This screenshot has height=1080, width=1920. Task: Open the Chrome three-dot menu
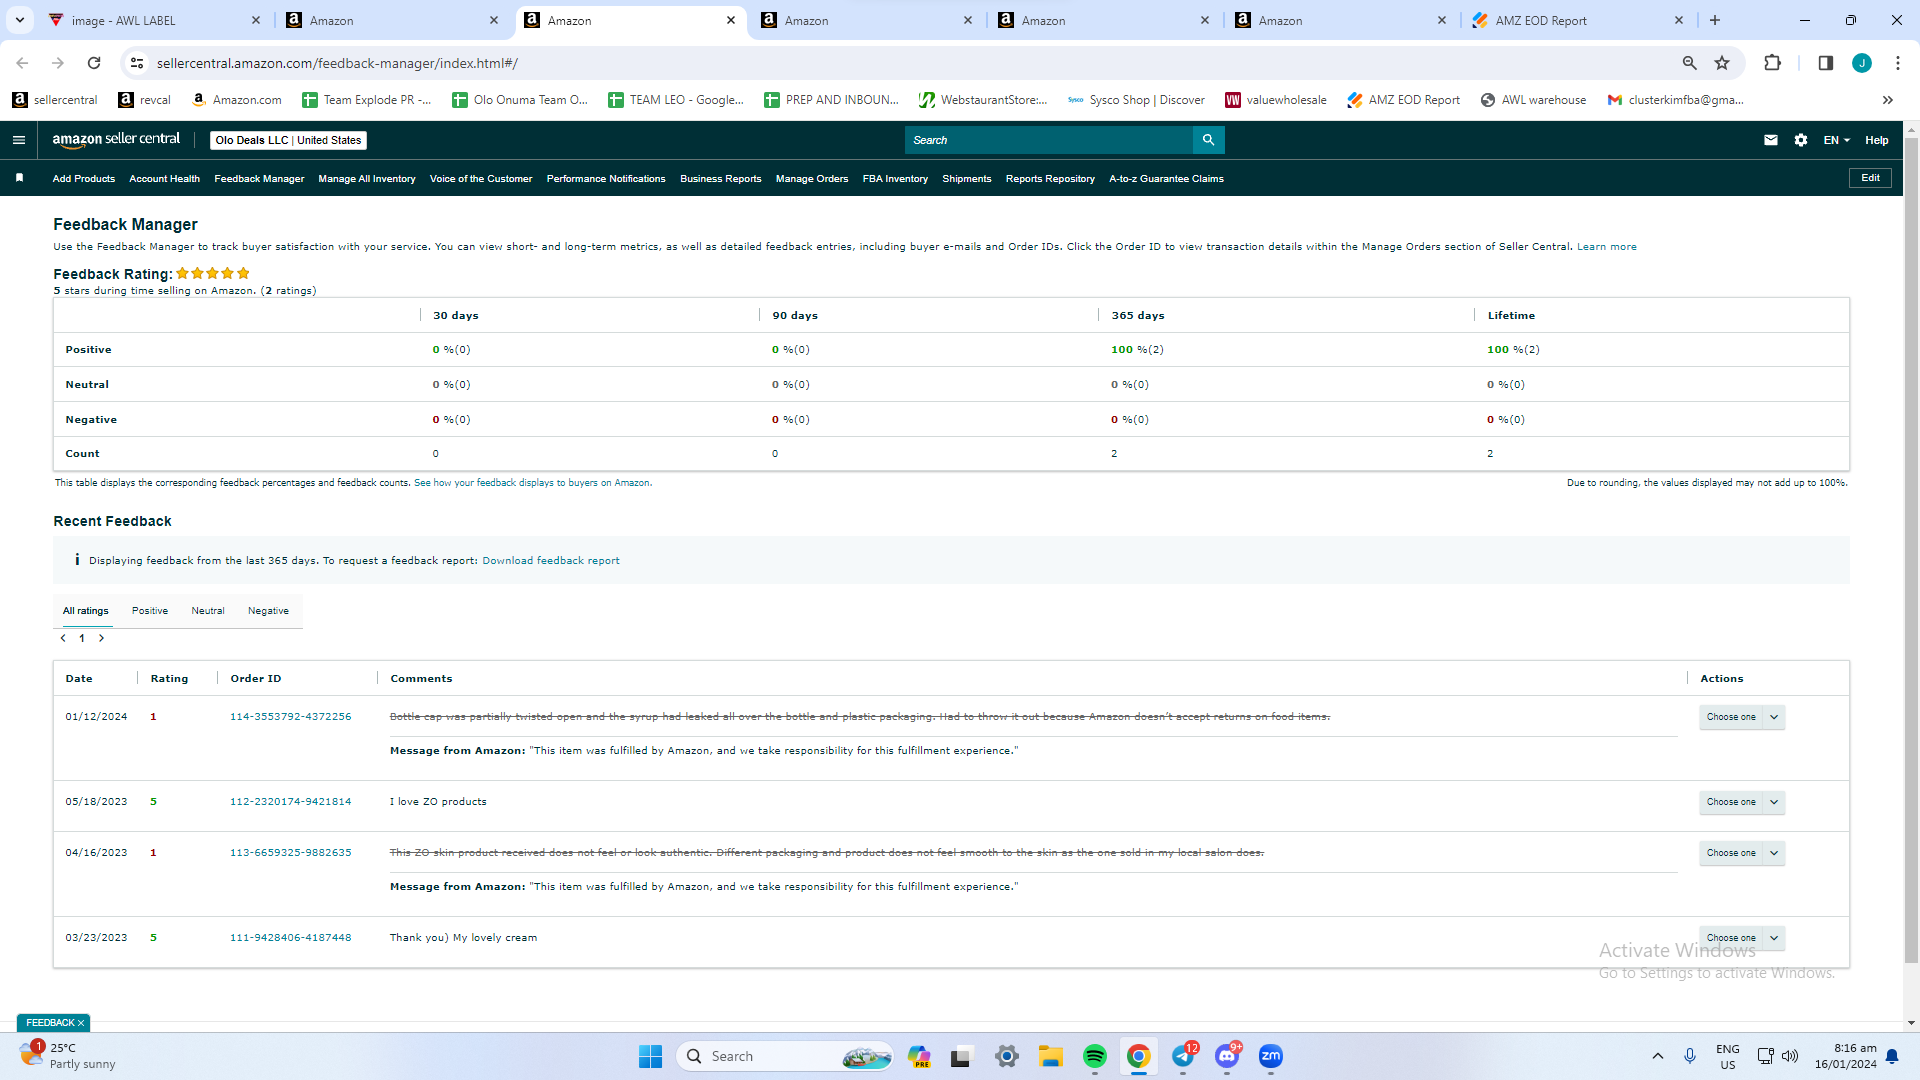[1898, 63]
